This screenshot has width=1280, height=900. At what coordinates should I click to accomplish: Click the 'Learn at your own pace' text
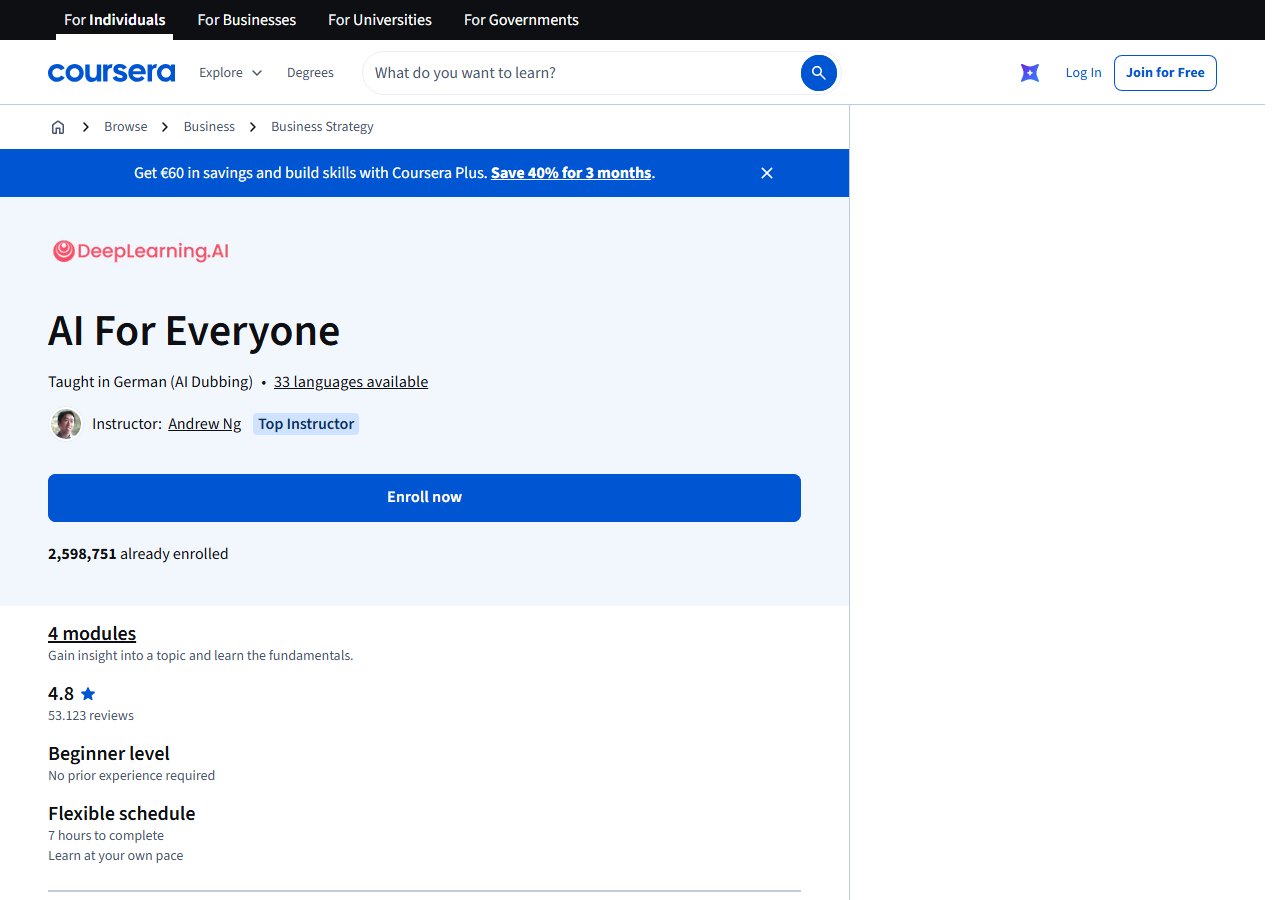tap(116, 856)
